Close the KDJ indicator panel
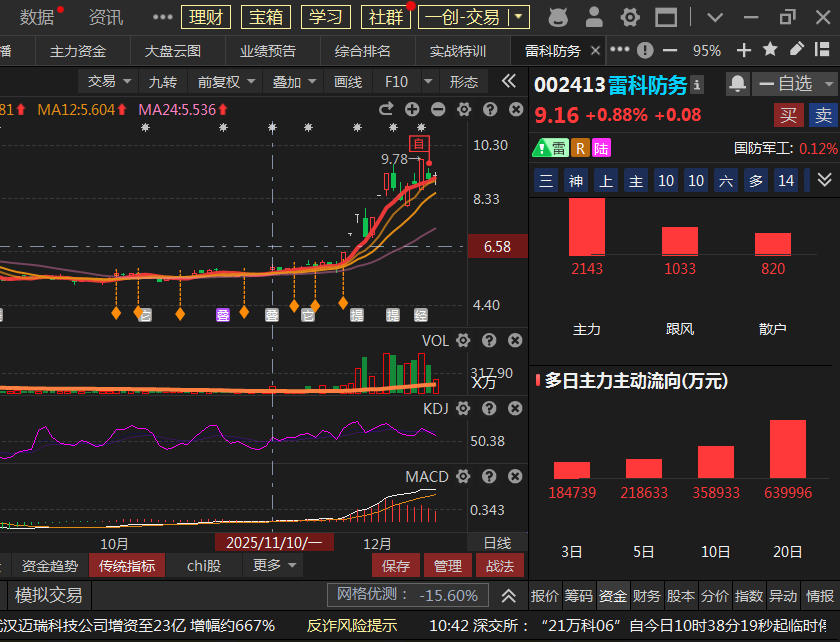Screen dimensions: 840x642 click(x=515, y=408)
